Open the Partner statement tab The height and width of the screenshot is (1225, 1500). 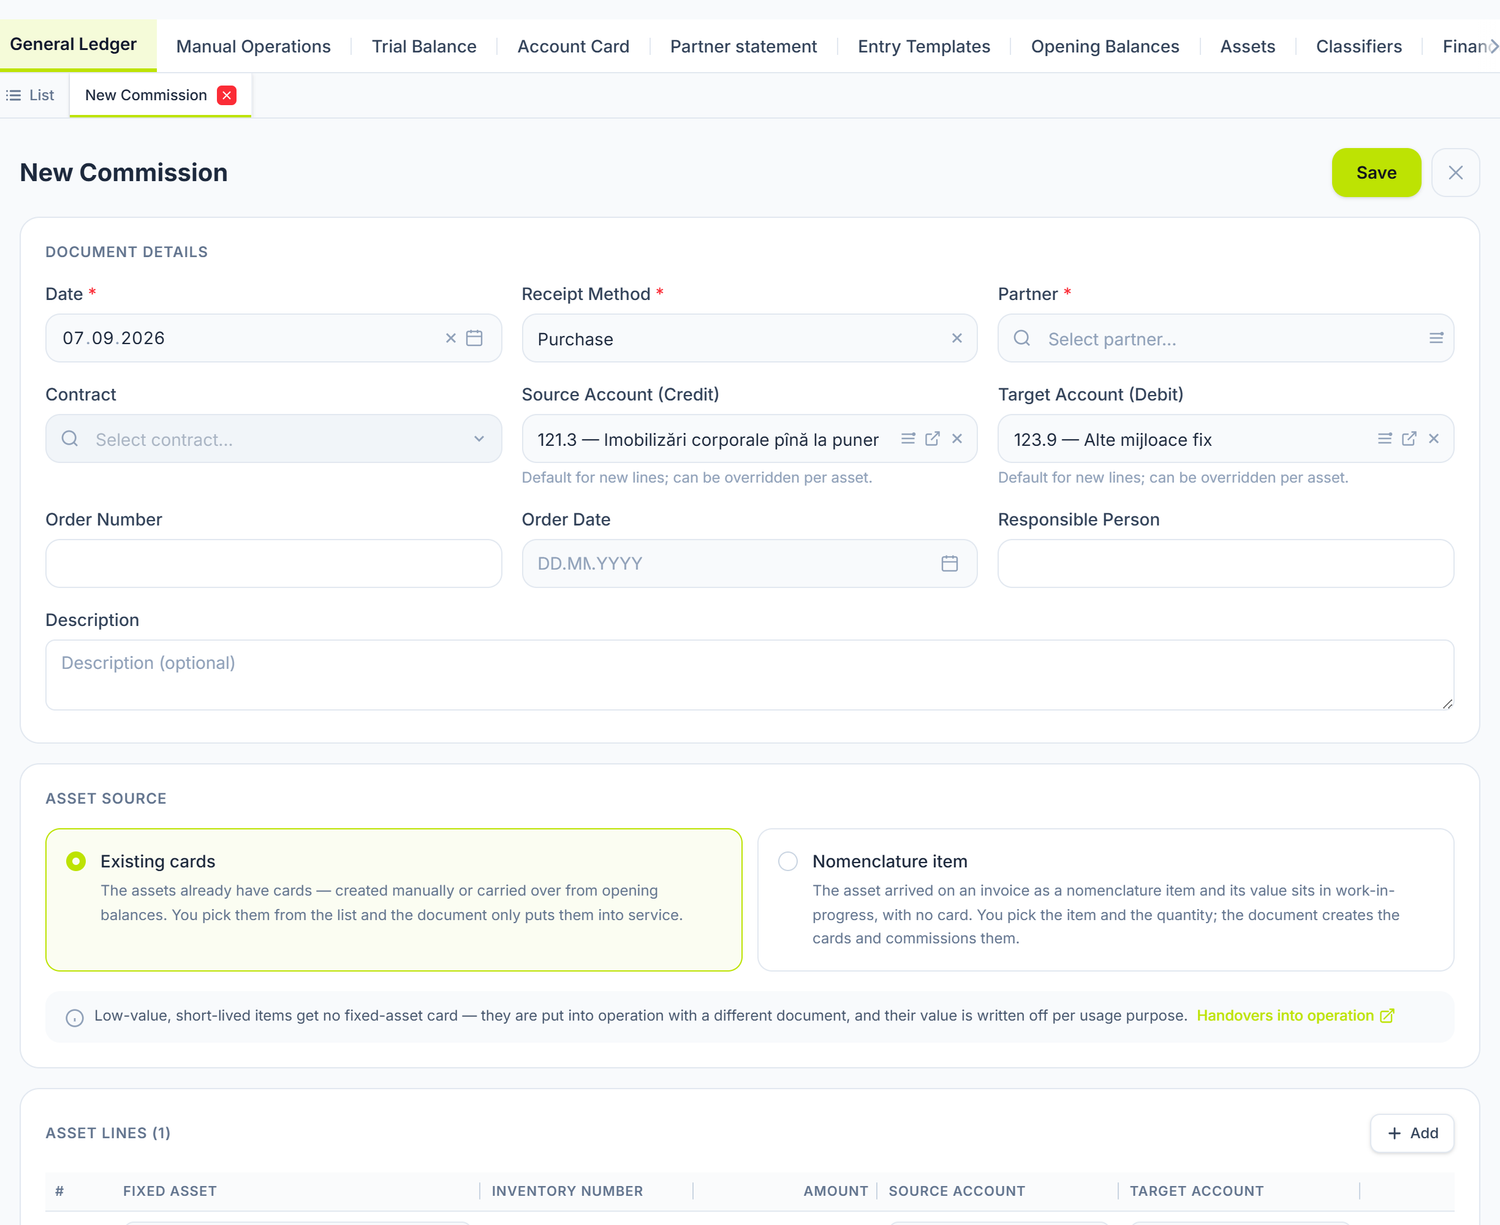coord(743,47)
